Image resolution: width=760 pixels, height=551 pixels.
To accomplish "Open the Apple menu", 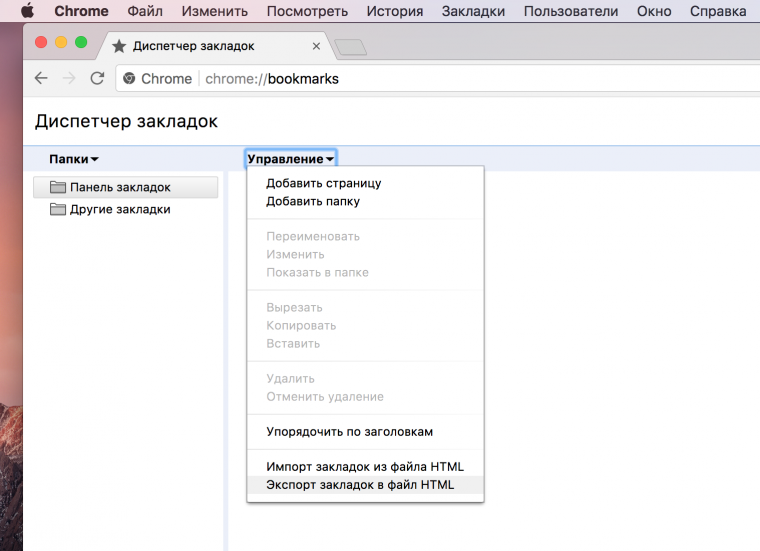I will coord(28,10).
